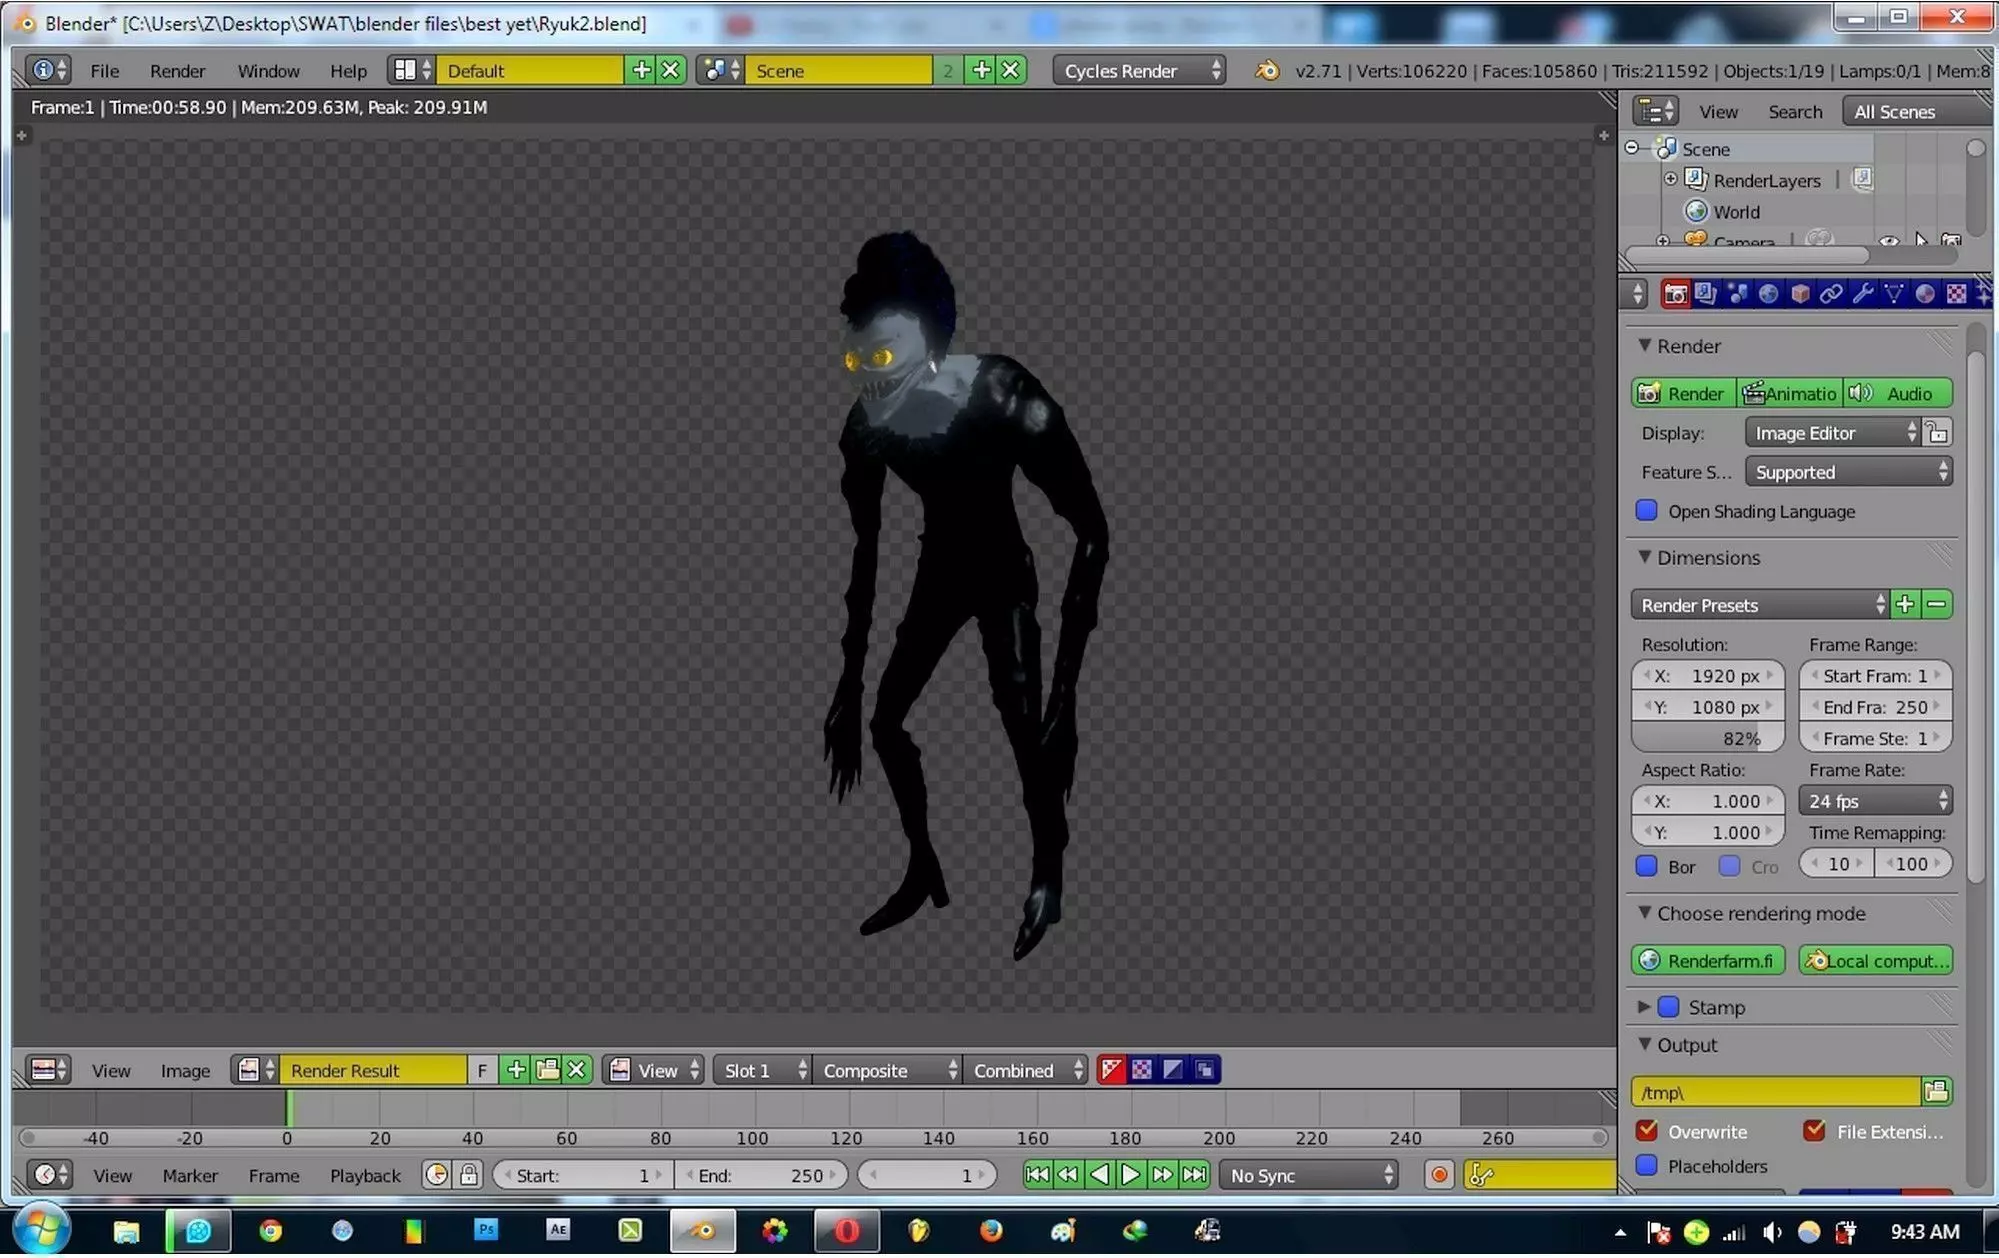Add a new screen layout with plus
This screenshot has height=1258, width=1999.
[641, 70]
